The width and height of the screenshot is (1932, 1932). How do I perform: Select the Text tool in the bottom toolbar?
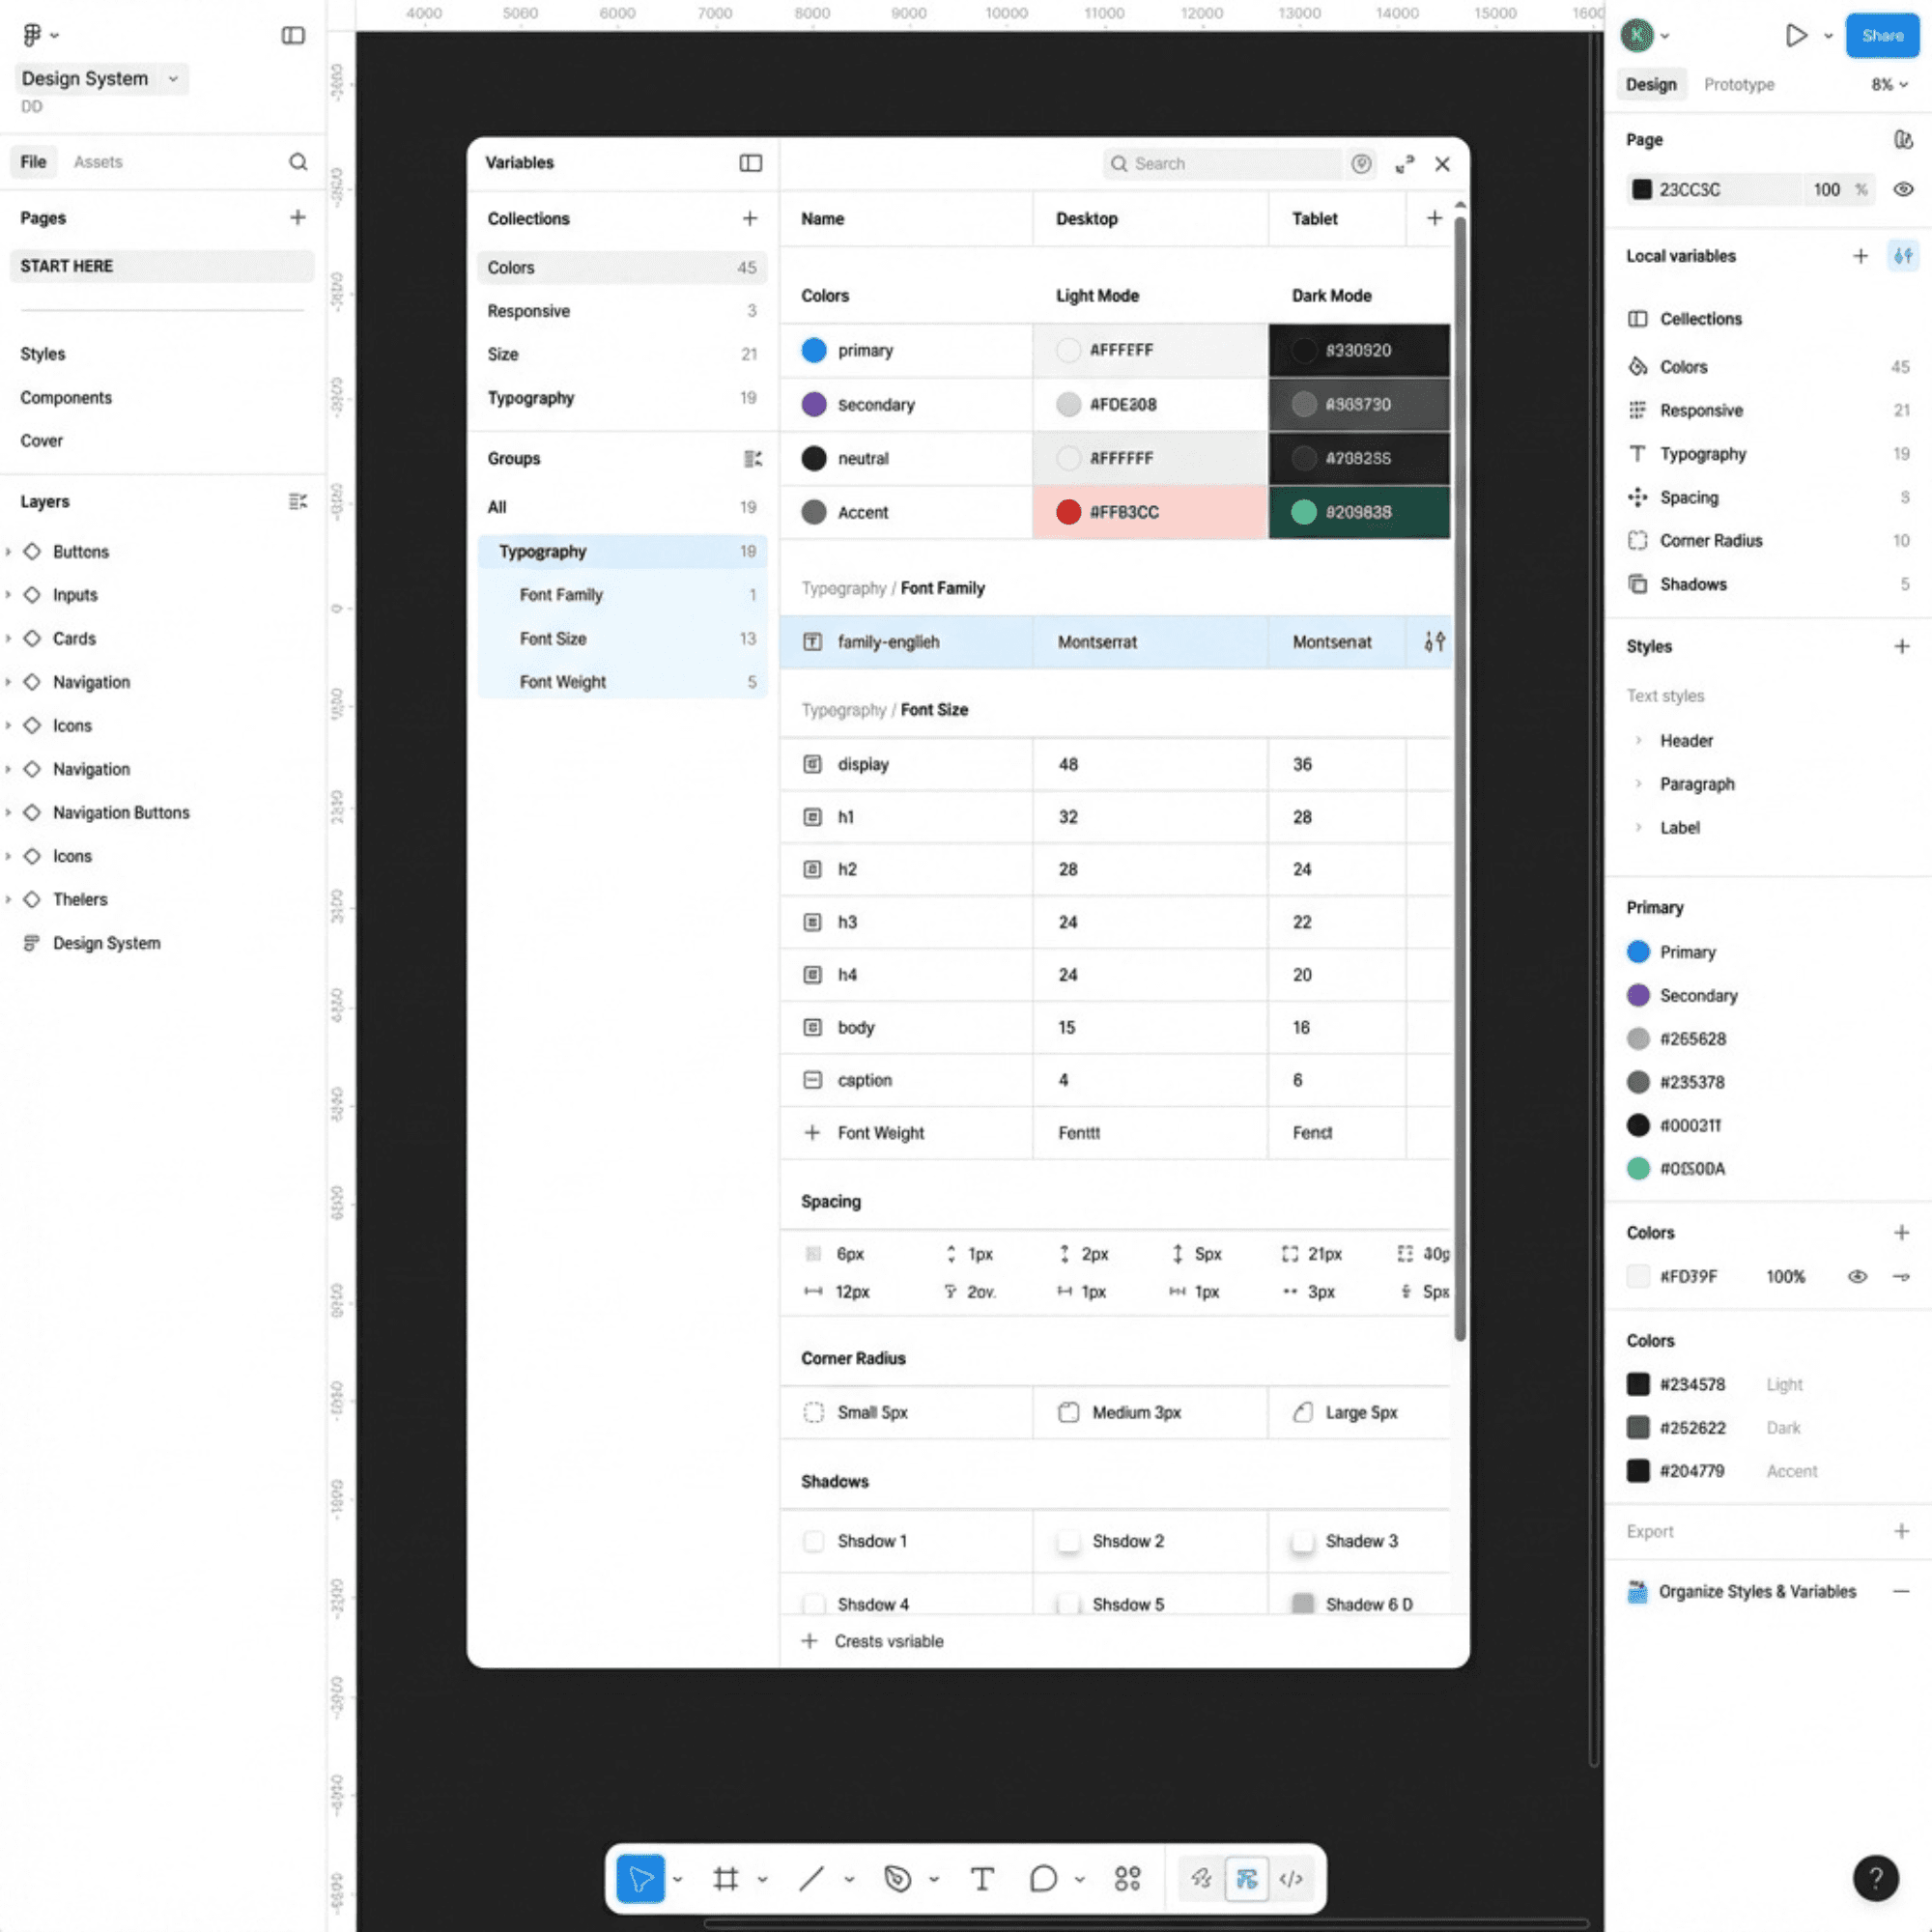tap(982, 1878)
